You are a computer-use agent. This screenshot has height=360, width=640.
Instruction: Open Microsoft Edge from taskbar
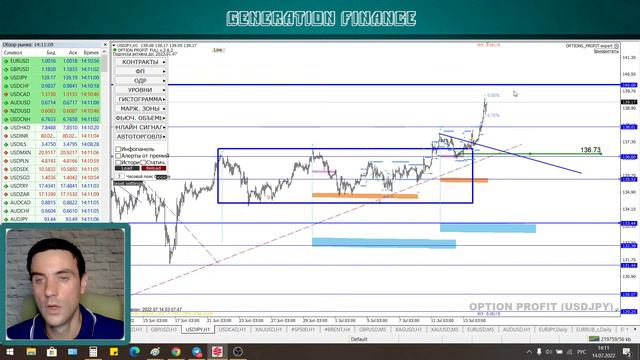click(135, 351)
